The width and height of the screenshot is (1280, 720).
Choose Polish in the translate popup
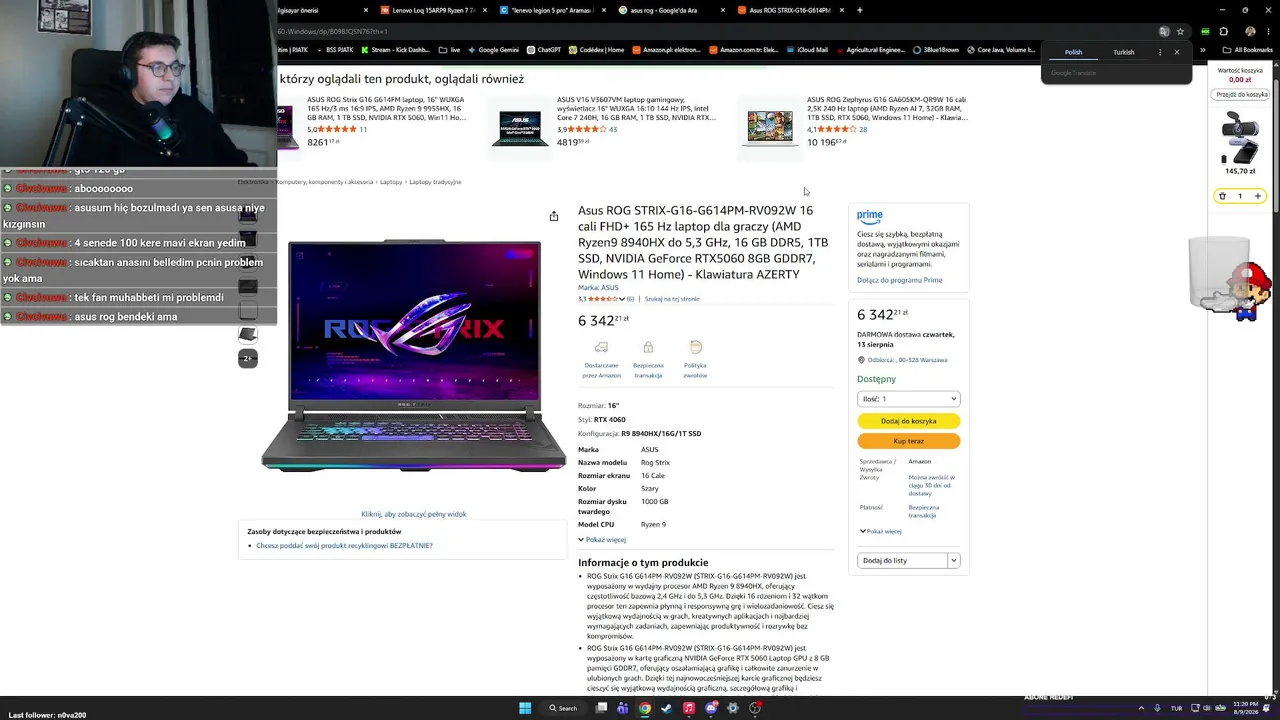pyautogui.click(x=1073, y=52)
